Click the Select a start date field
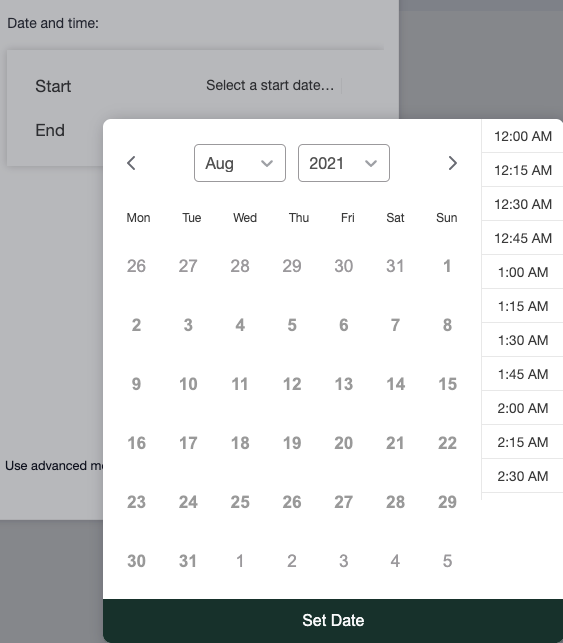The height and width of the screenshot is (643, 563). tap(270, 85)
